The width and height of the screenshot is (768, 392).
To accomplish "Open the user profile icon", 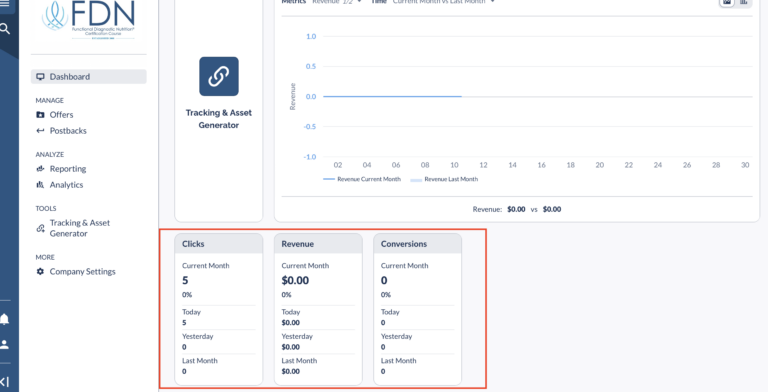I will [4, 344].
